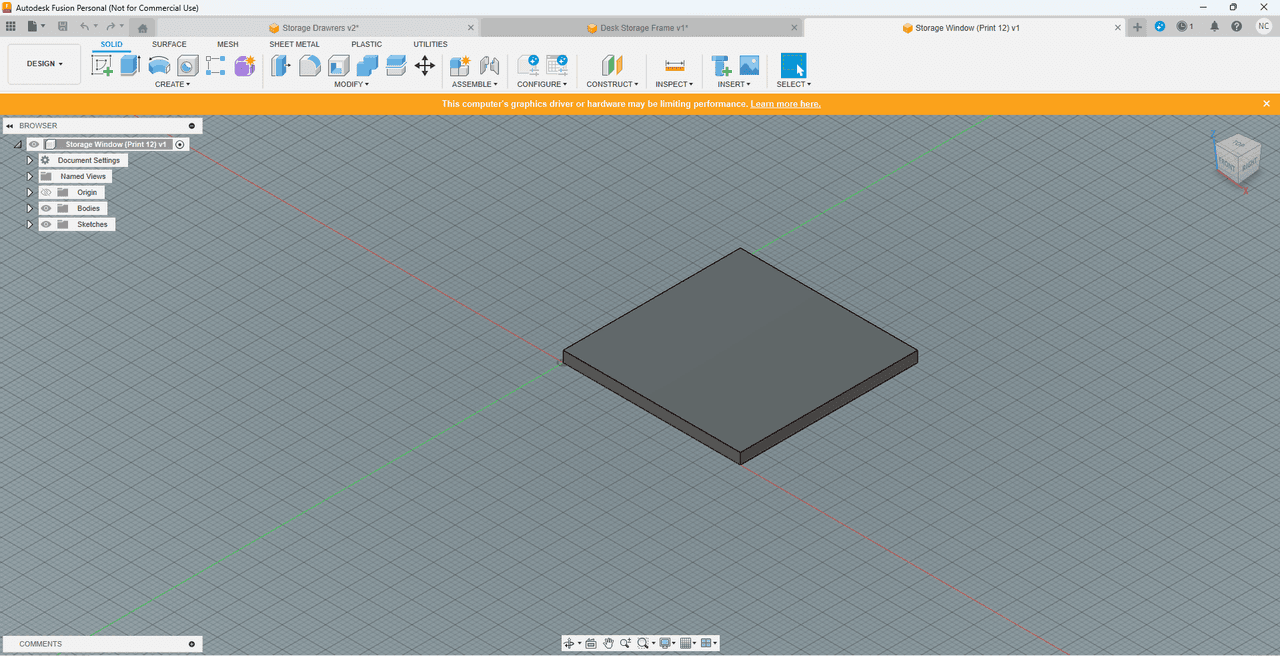Screen dimensions: 1280x656
Task: Click the Measure tool in Inspect
Action: tap(675, 66)
